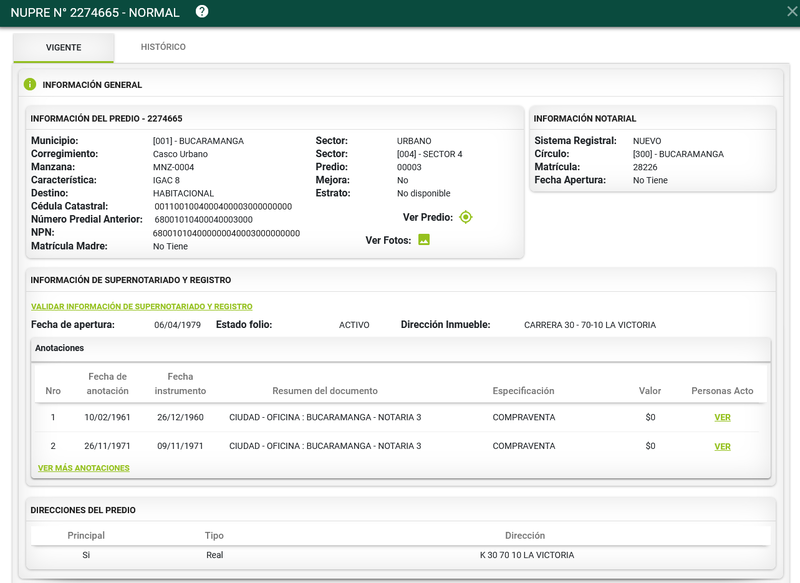Locate property with Ver Predio target icon
Viewport: 800px width, 583px height.
pyautogui.click(x=466, y=217)
